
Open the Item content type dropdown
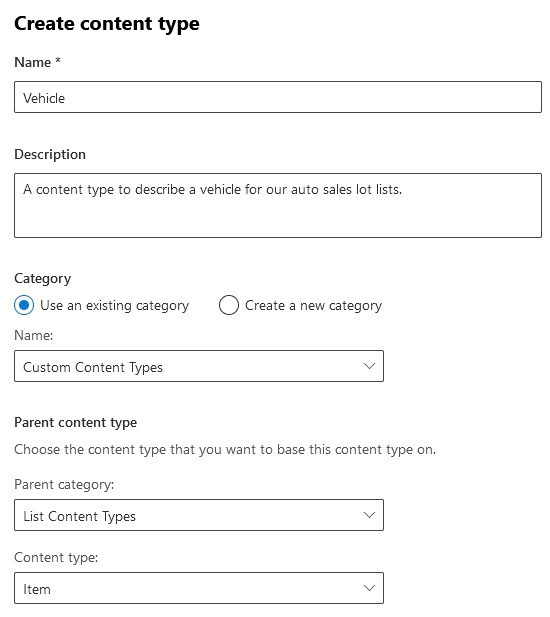(199, 588)
